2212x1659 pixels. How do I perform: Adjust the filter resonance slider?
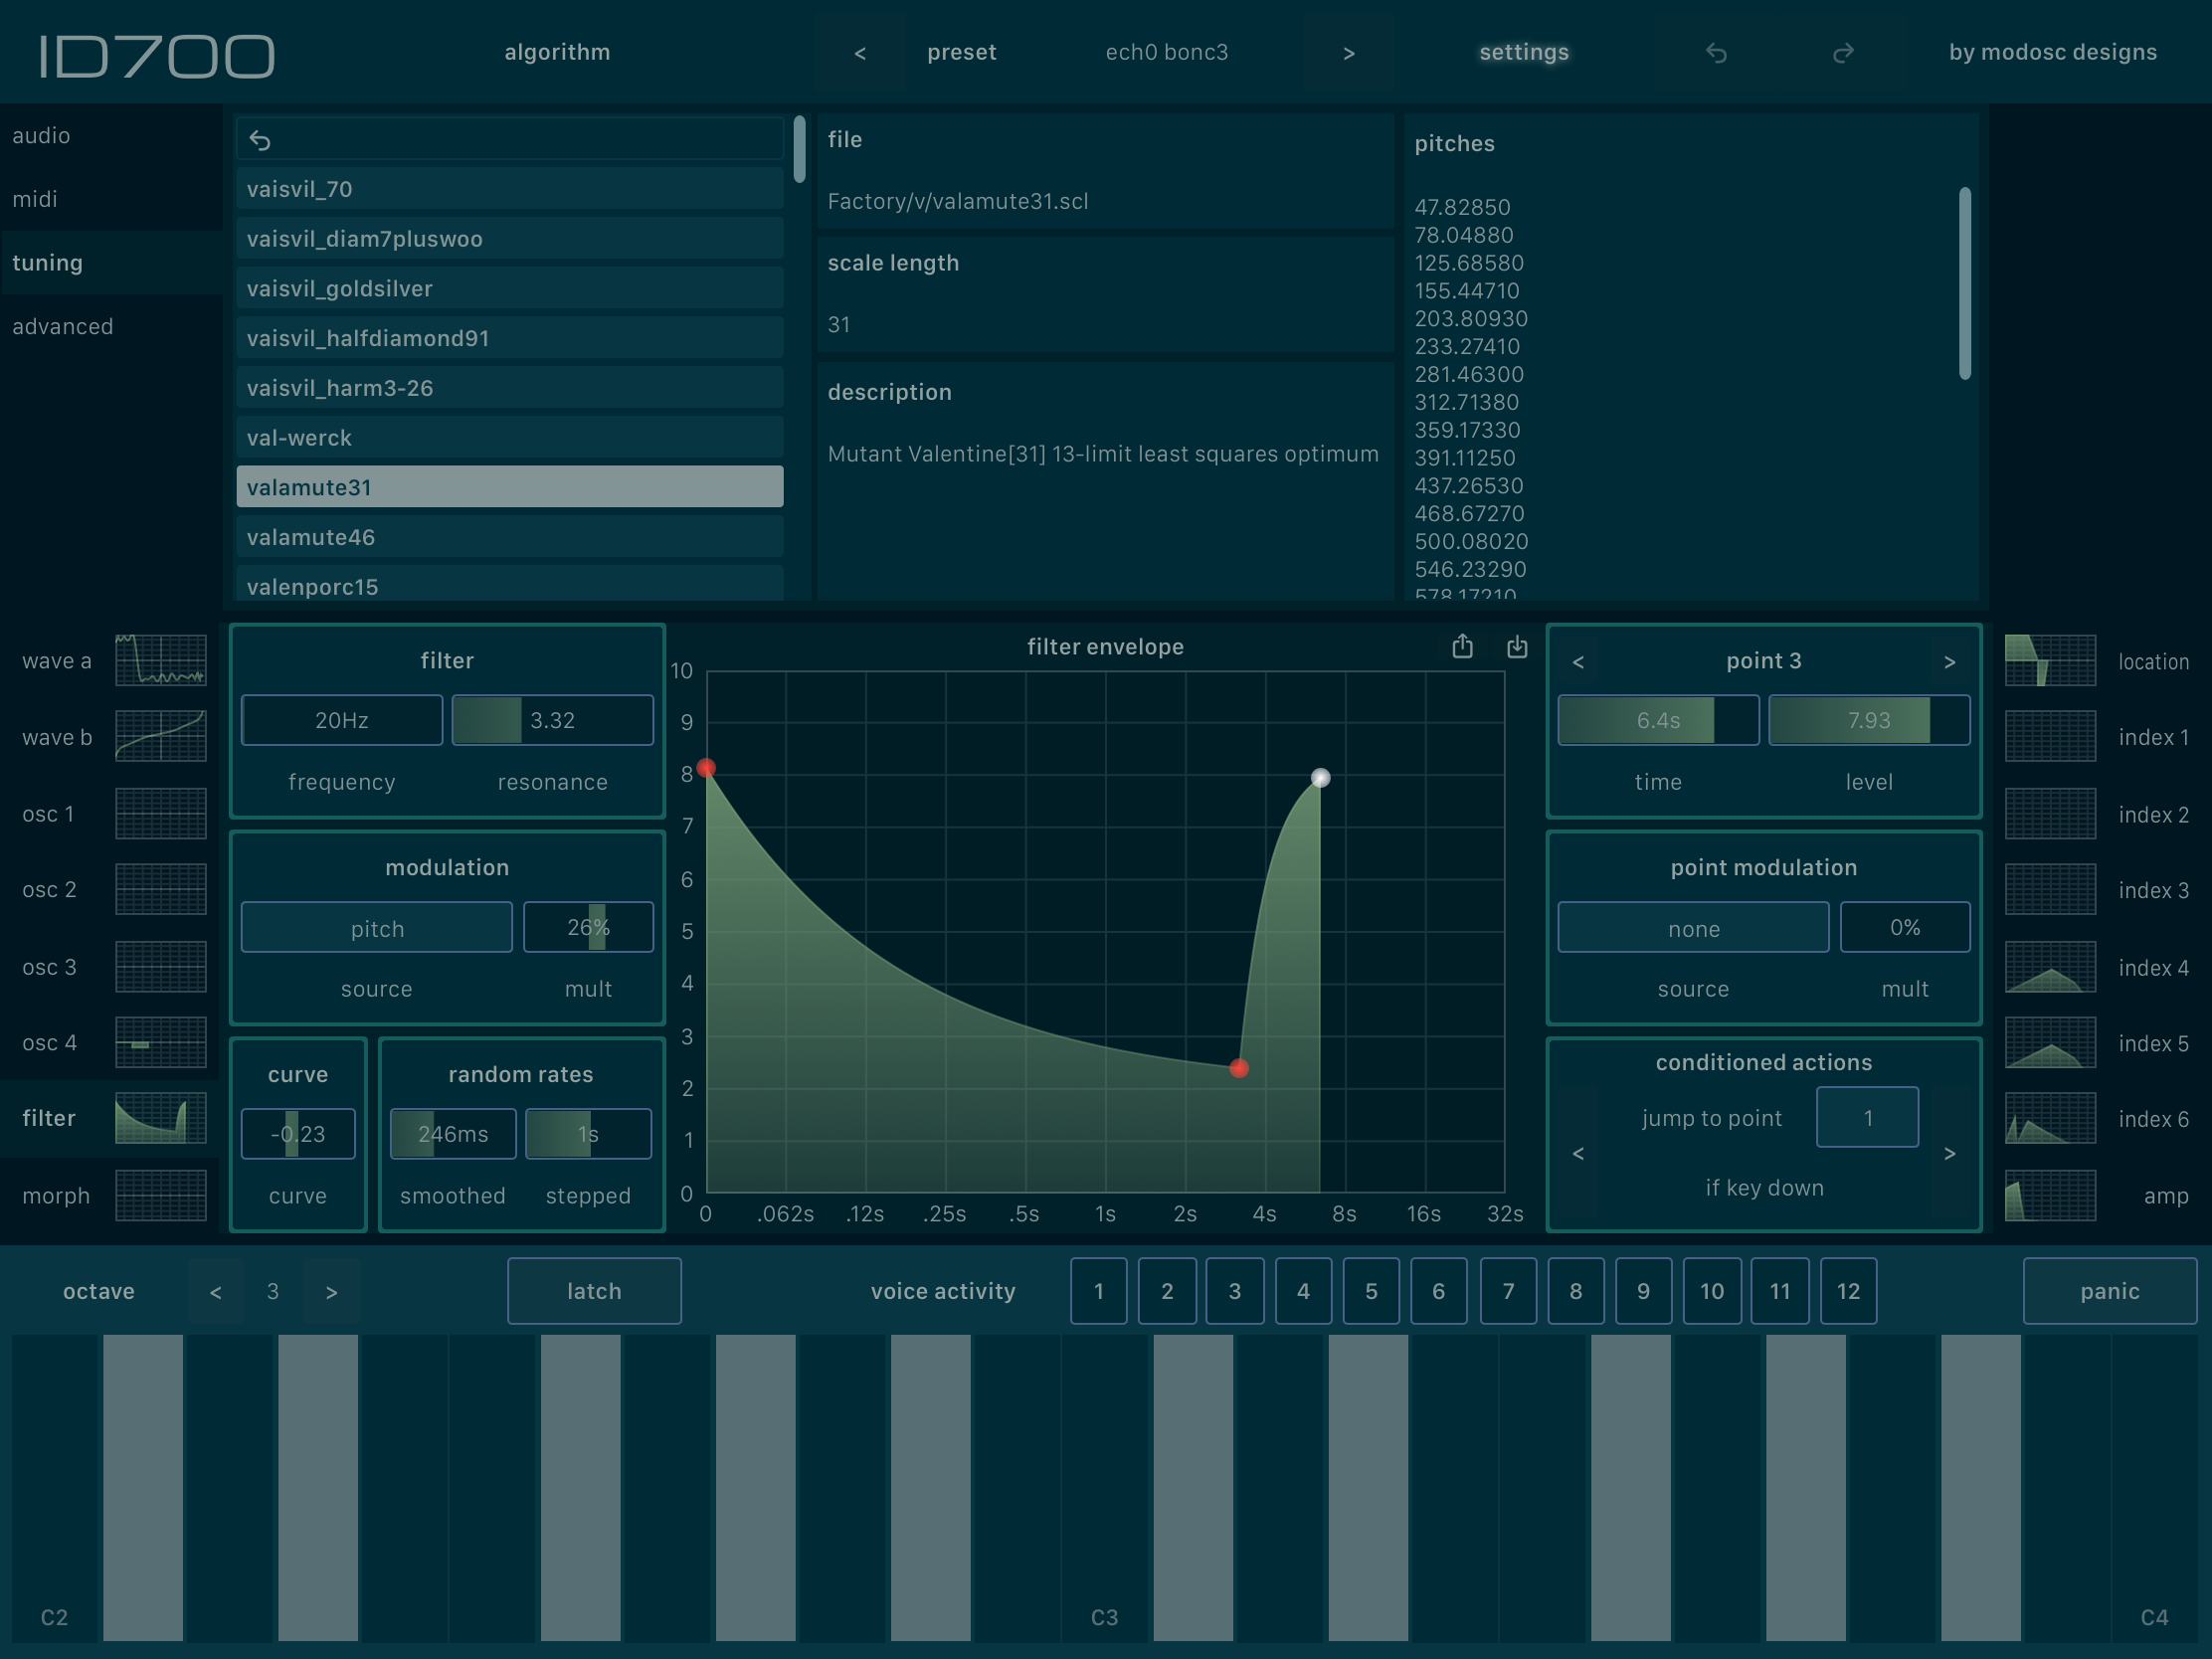click(x=552, y=720)
